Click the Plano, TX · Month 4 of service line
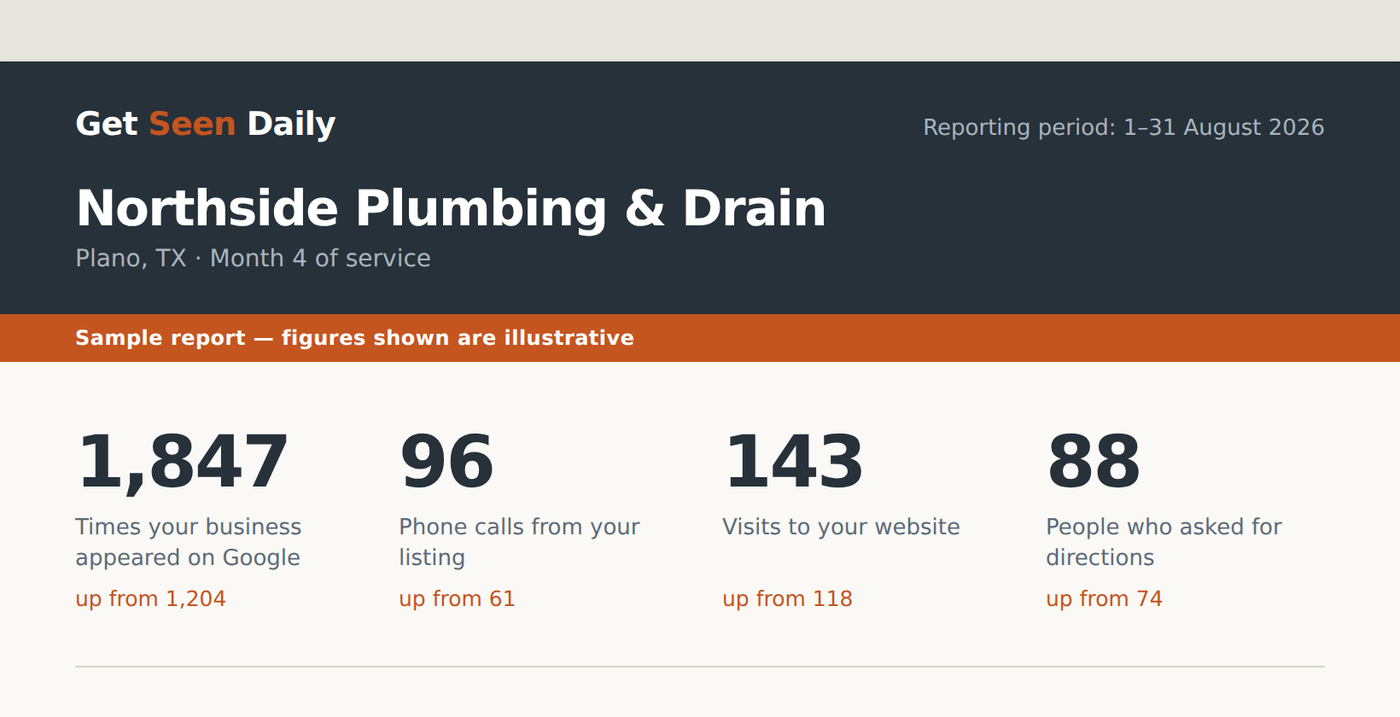This screenshot has height=717, width=1400. [x=253, y=258]
